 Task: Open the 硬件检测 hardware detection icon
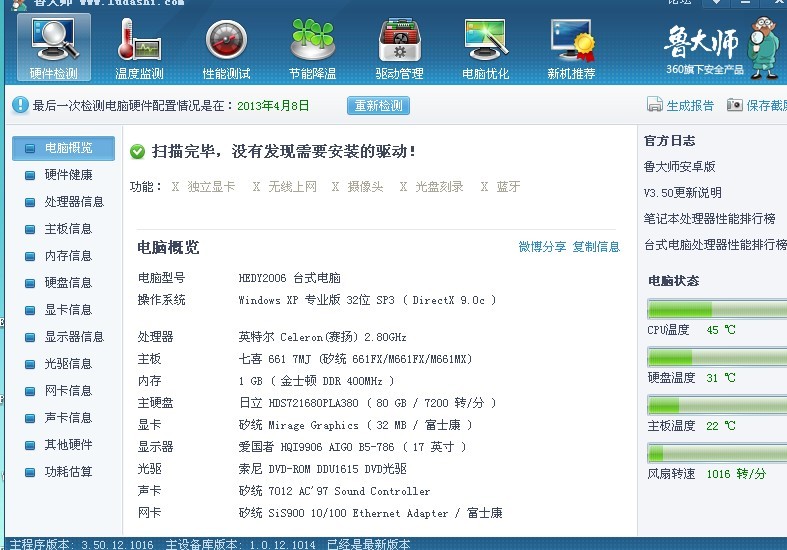point(54,40)
